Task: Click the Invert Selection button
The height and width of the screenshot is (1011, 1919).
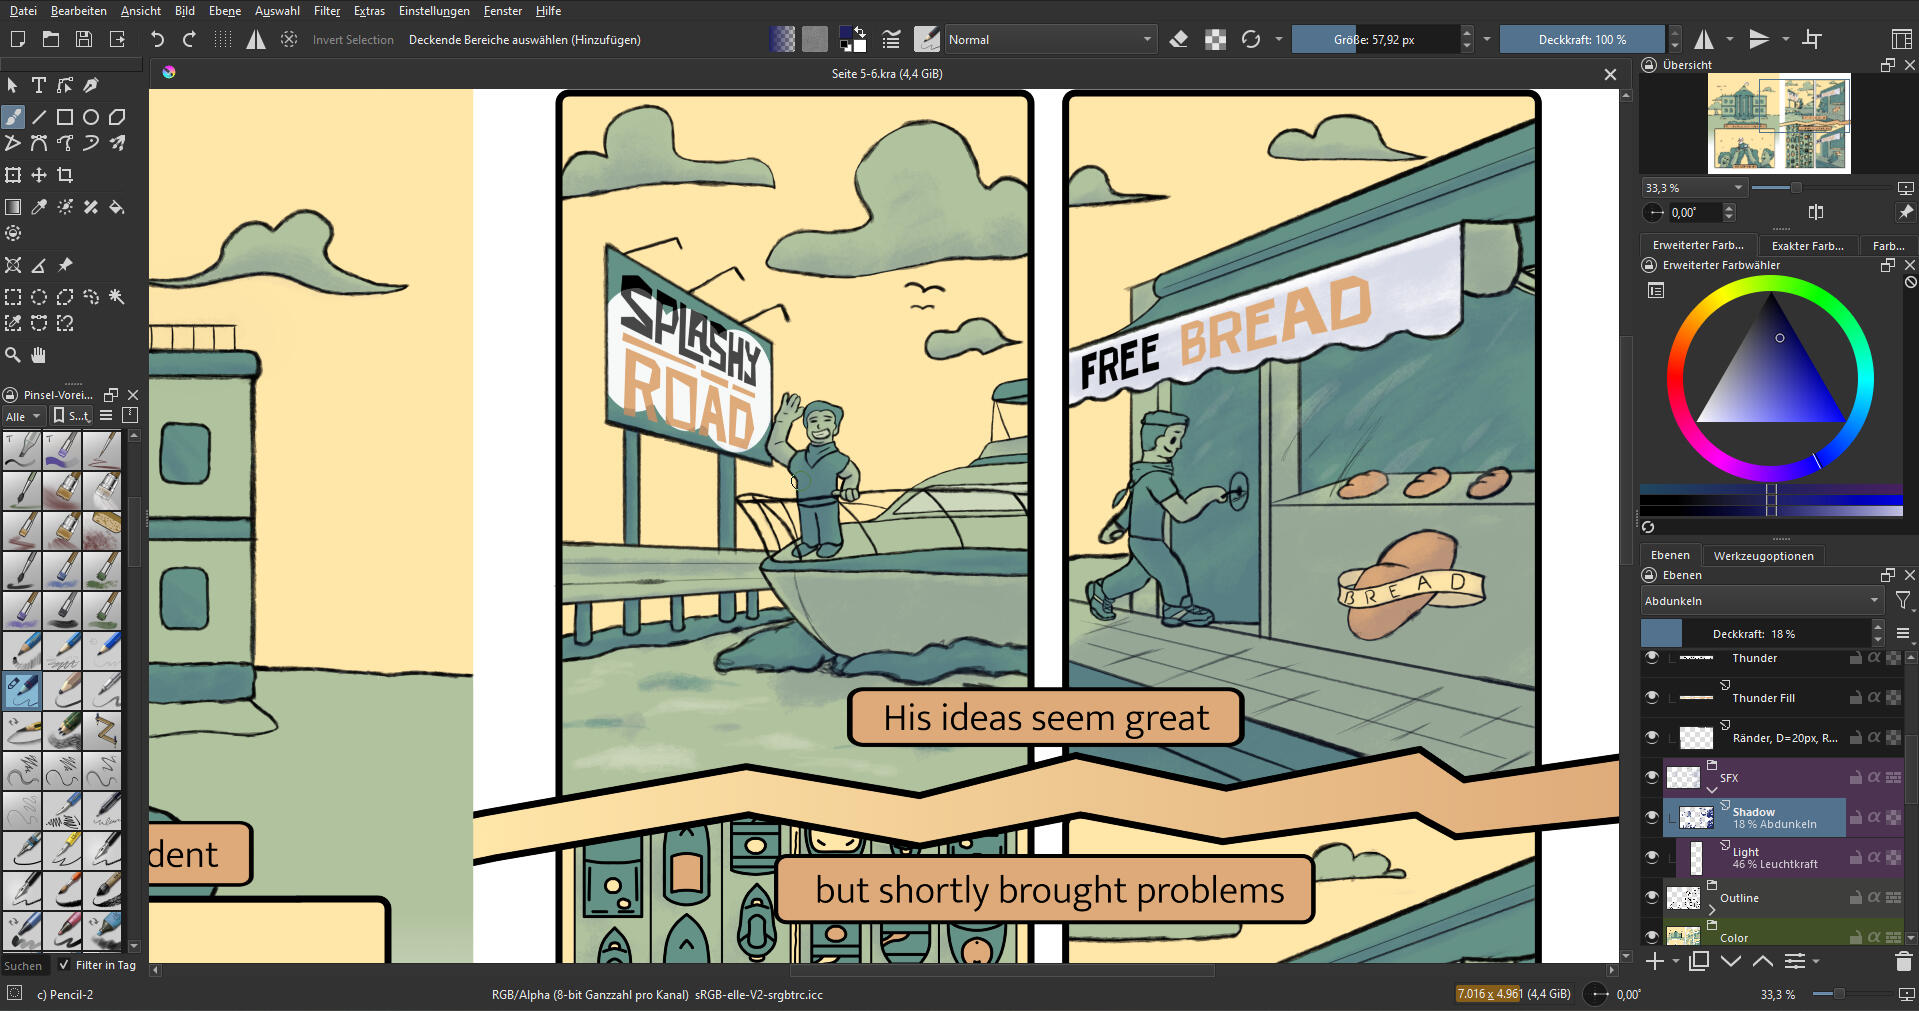Action: pyautogui.click(x=353, y=40)
